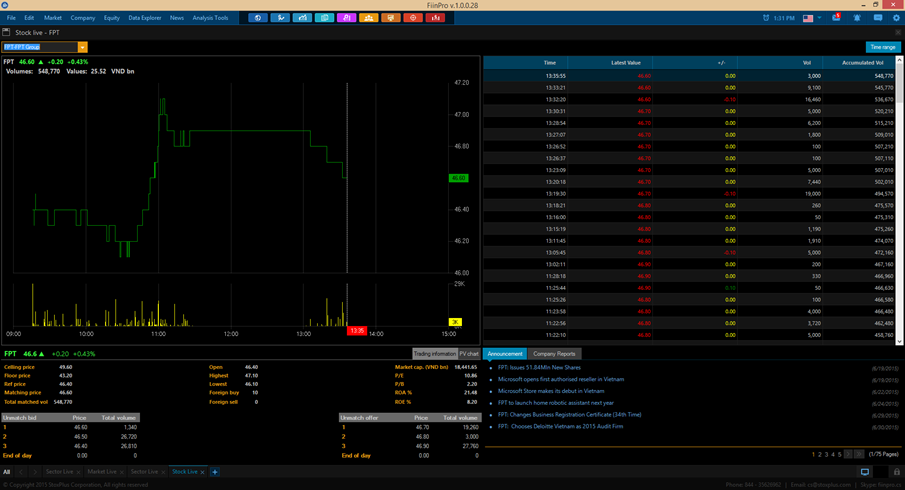This screenshot has width=905, height=490.
Task: Click the FPT-FPT Group ticker input field
Action: tap(40, 47)
